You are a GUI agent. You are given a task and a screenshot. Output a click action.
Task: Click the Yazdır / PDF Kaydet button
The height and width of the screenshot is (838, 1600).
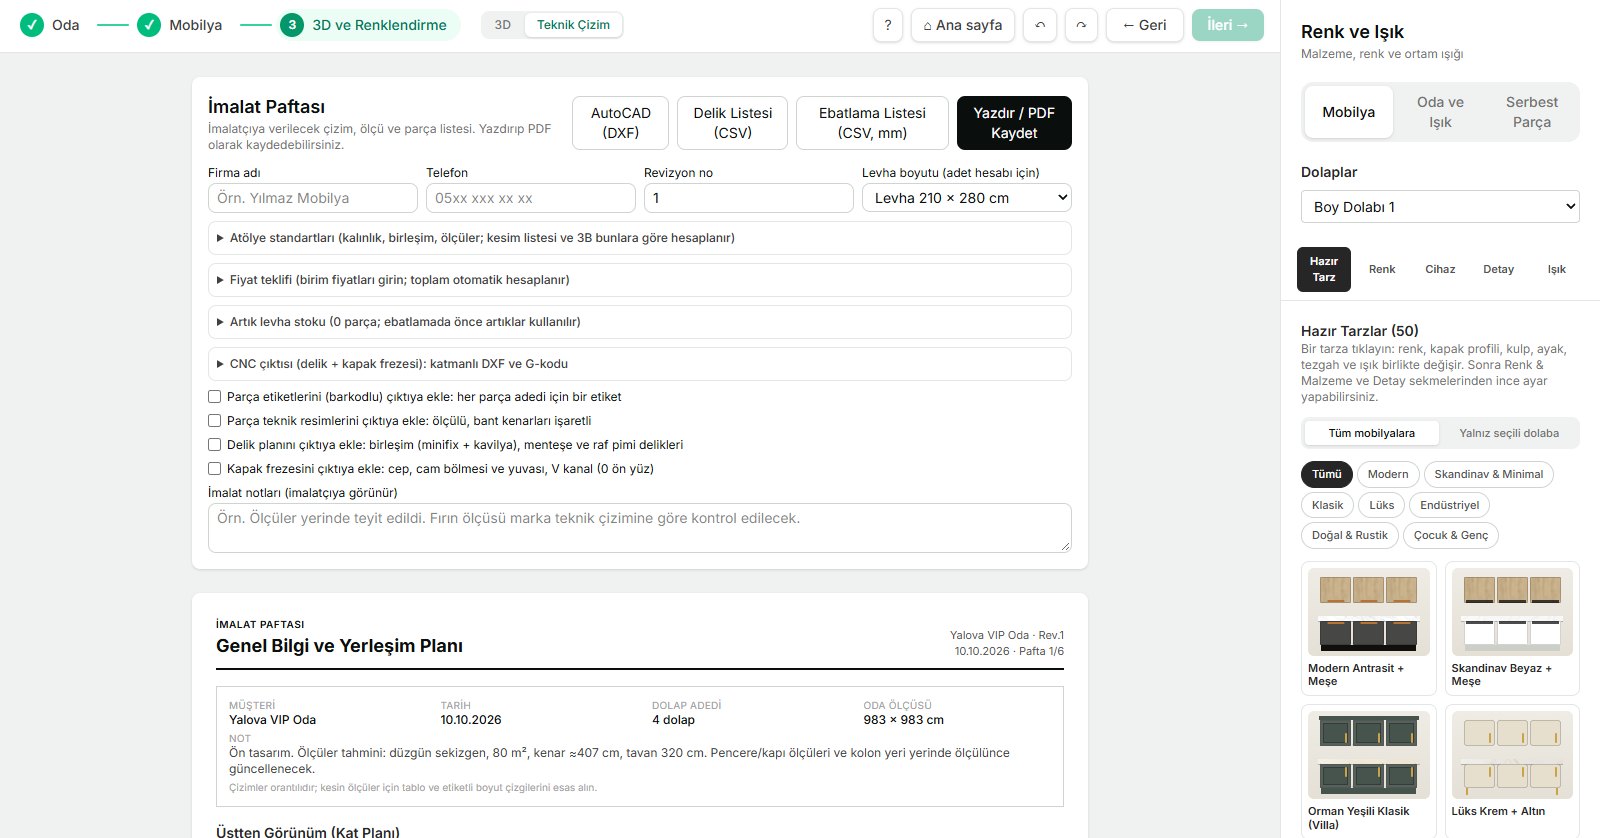[x=1014, y=123]
